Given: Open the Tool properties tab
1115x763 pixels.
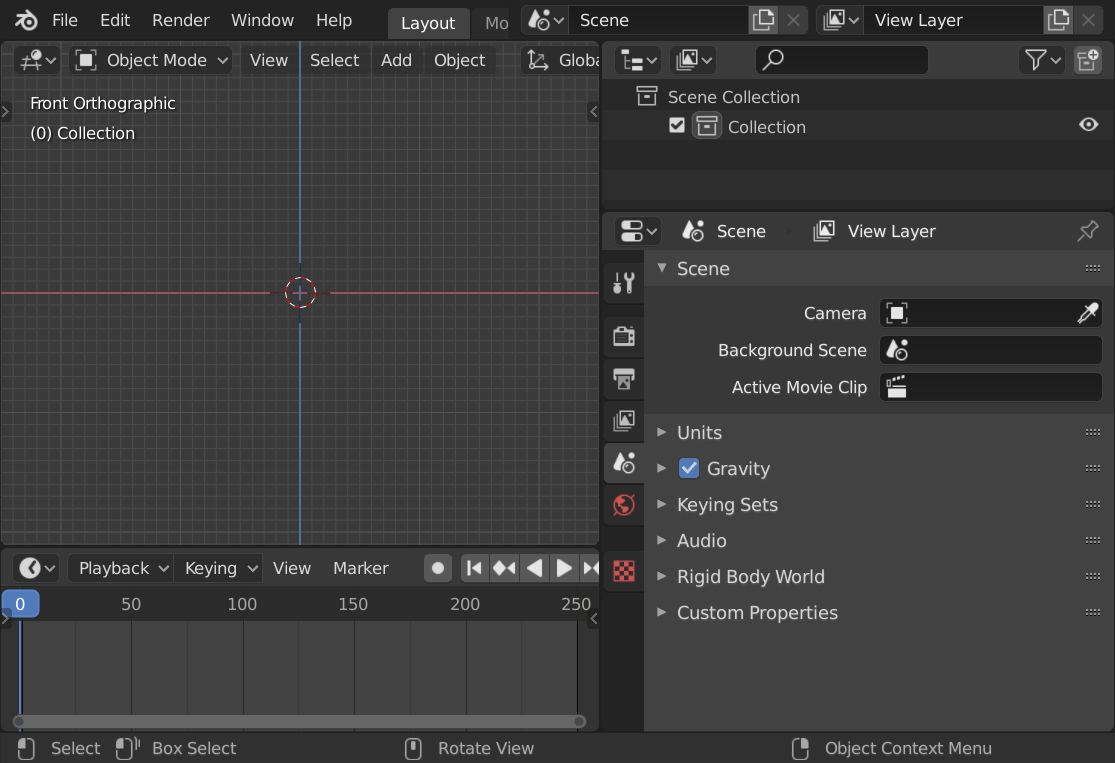Looking at the screenshot, I should [623, 283].
